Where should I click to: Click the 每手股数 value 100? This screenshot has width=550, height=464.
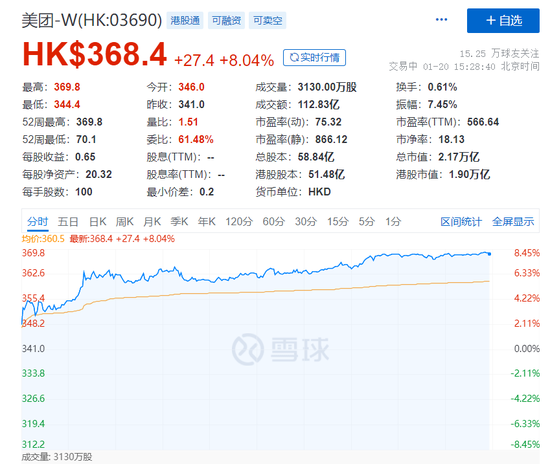83,192
